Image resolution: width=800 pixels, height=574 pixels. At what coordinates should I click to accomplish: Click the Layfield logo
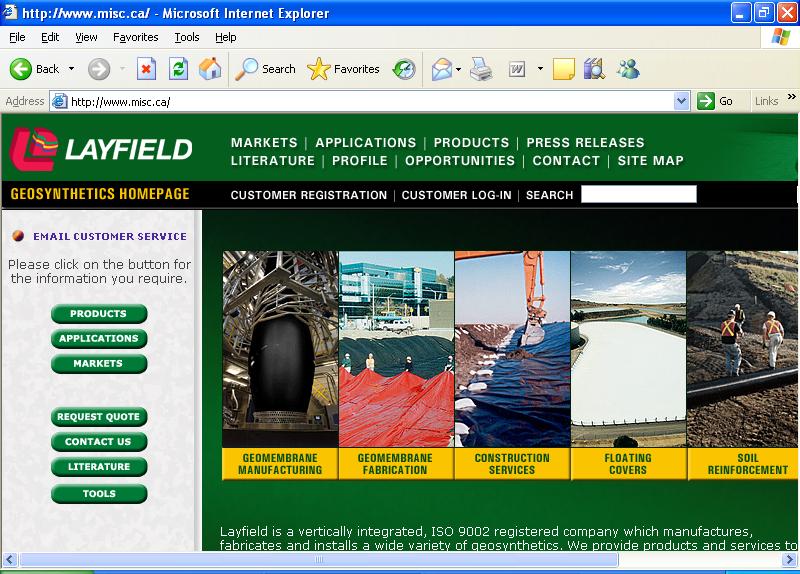(x=101, y=148)
